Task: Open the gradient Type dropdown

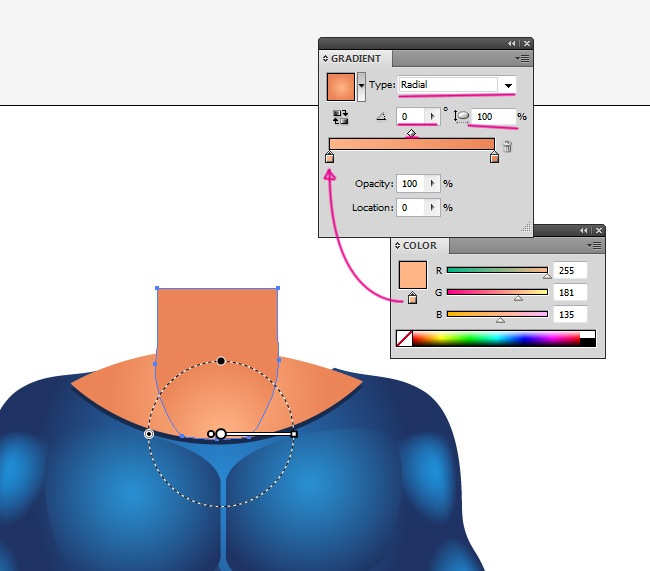Action: pos(508,85)
